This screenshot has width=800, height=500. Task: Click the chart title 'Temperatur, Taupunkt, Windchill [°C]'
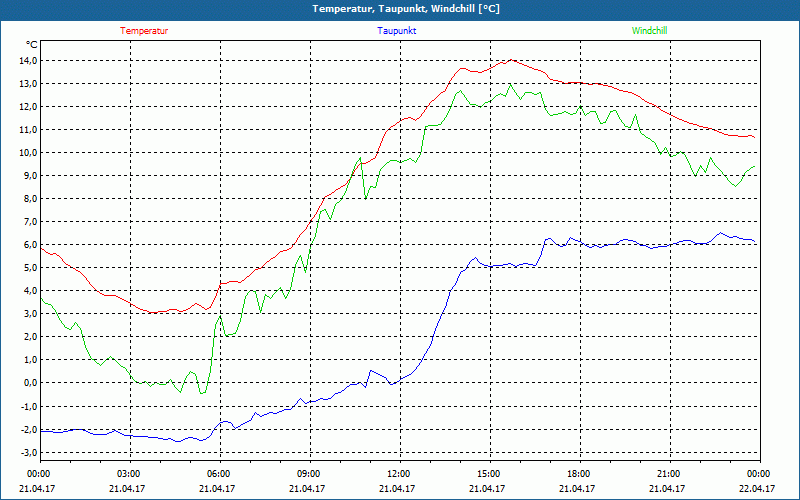tap(406, 9)
